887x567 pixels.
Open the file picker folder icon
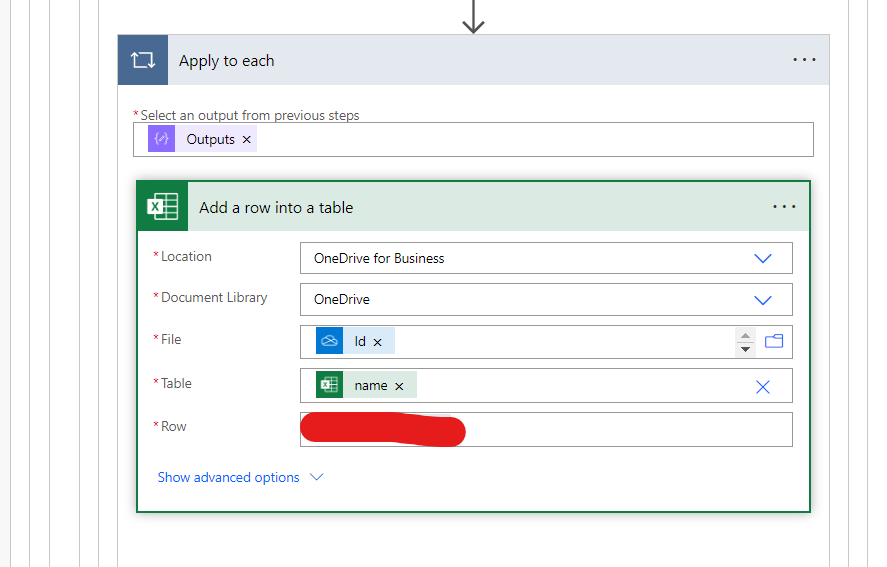point(774,342)
